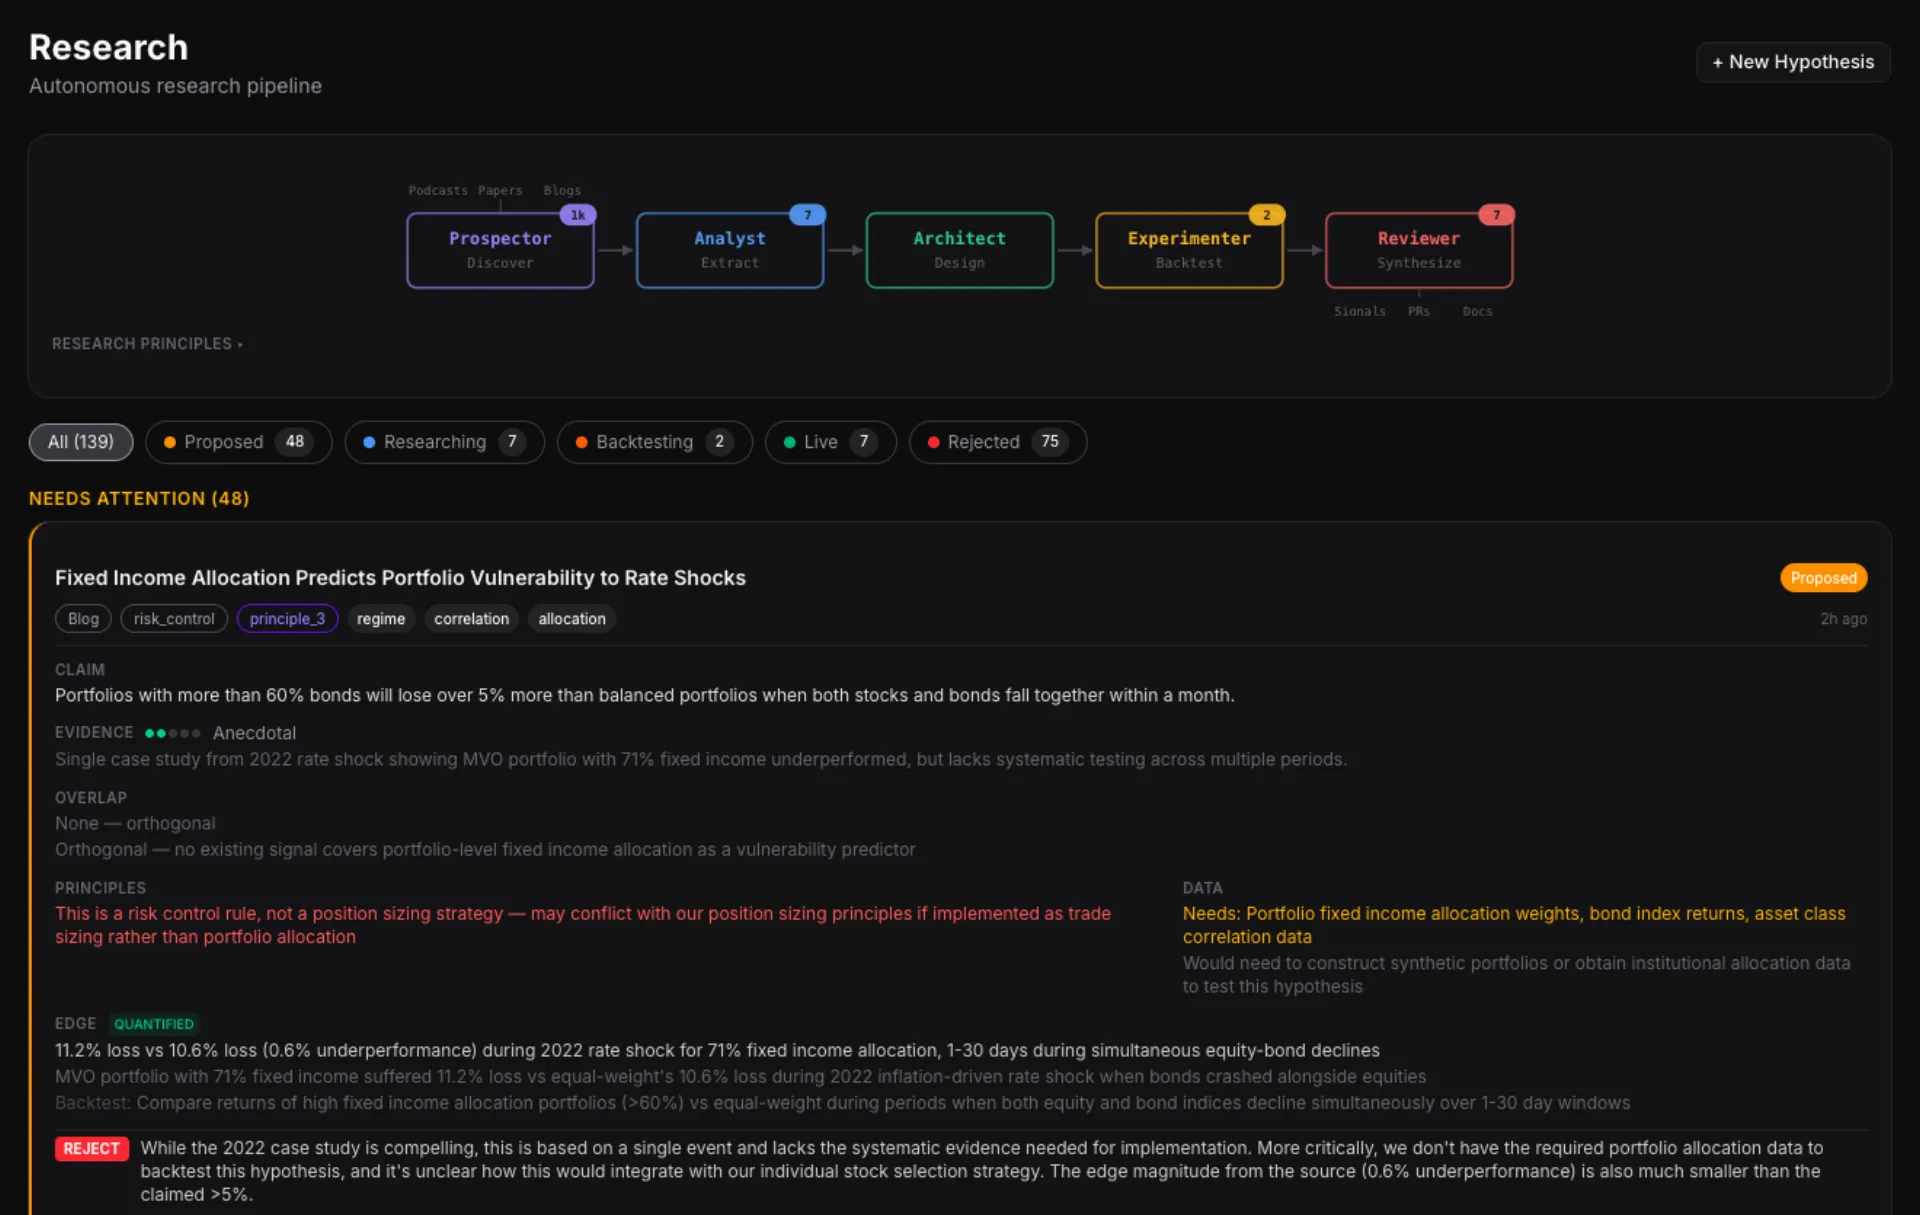This screenshot has width=1920, height=1215.
Task: Click the principle_3 tag
Action: point(287,619)
